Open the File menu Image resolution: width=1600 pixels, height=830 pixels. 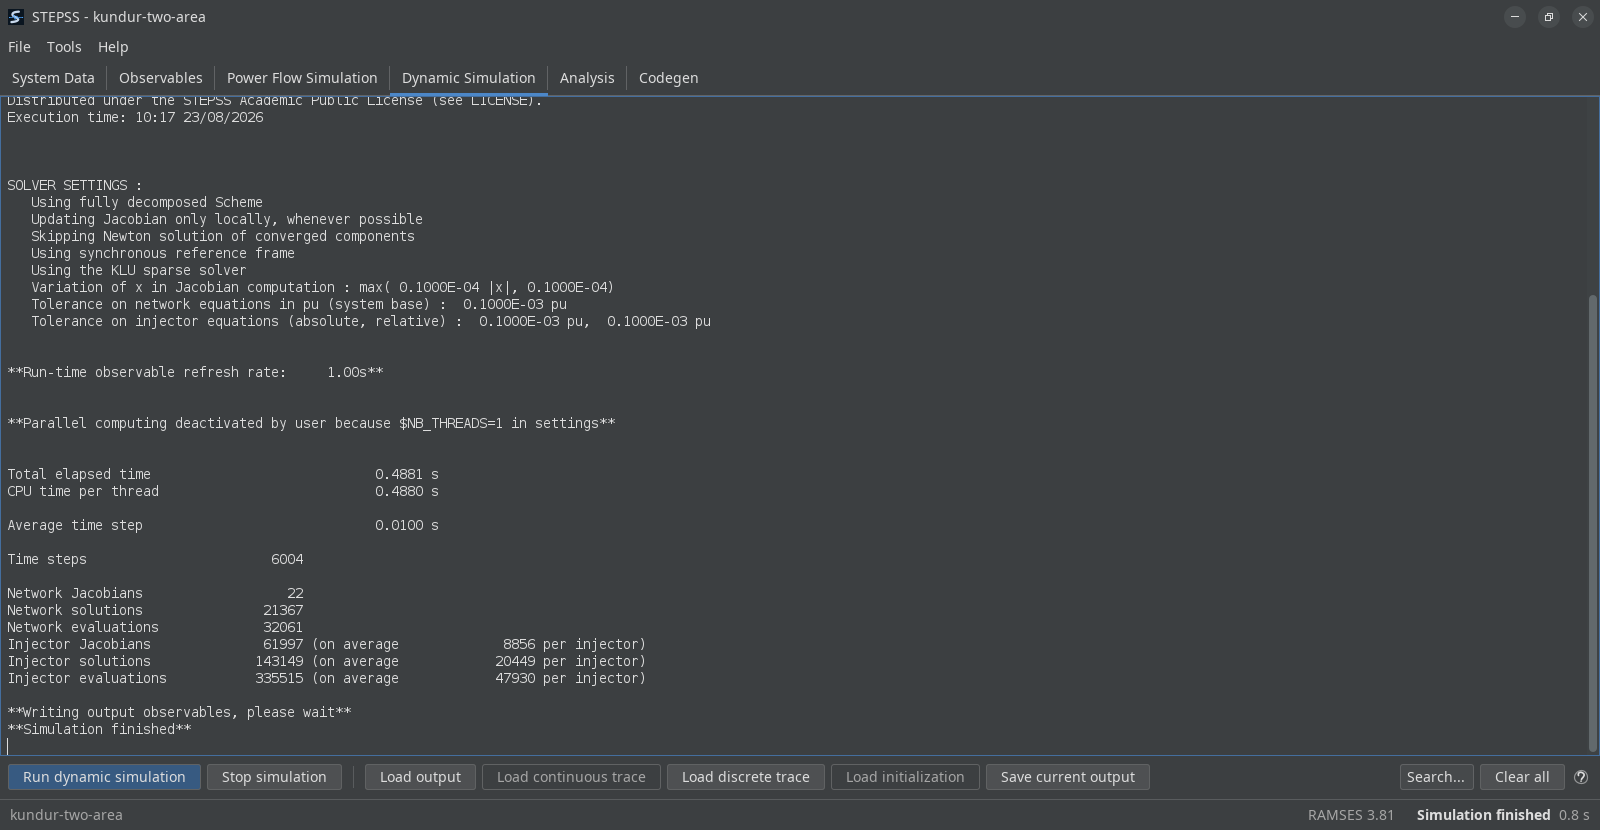point(19,47)
